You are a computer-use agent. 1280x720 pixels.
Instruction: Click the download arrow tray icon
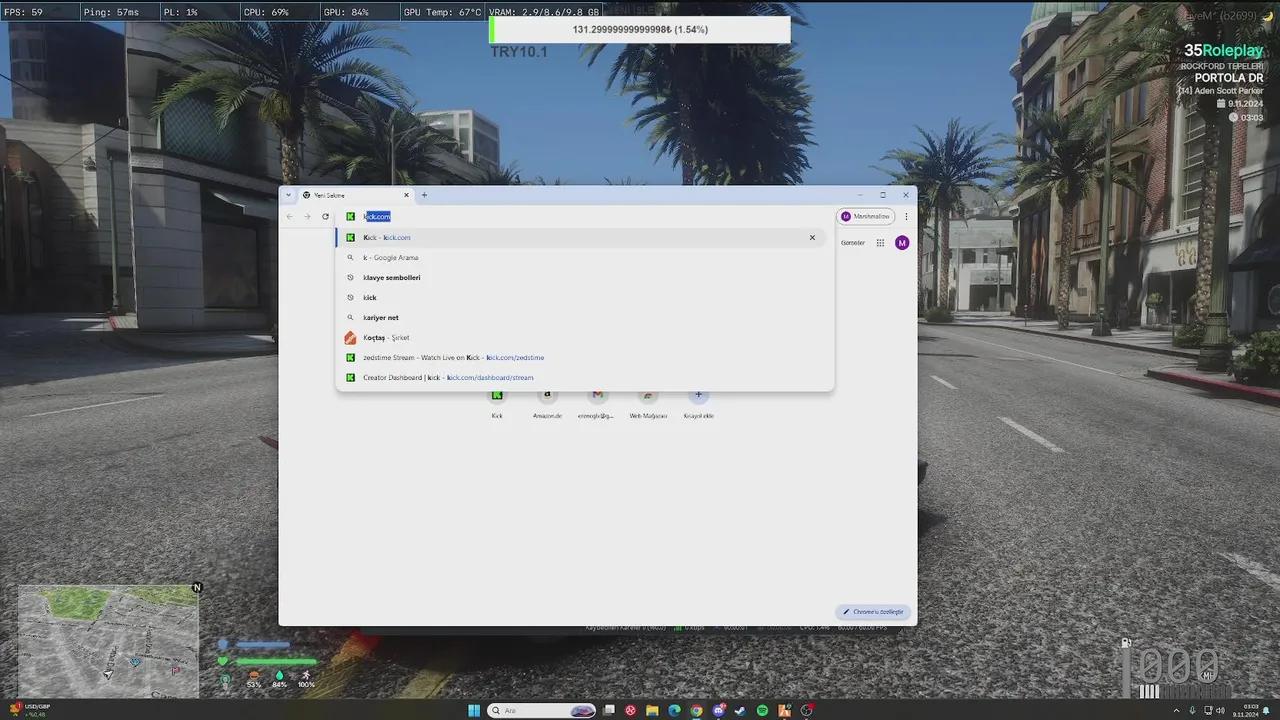1192,711
